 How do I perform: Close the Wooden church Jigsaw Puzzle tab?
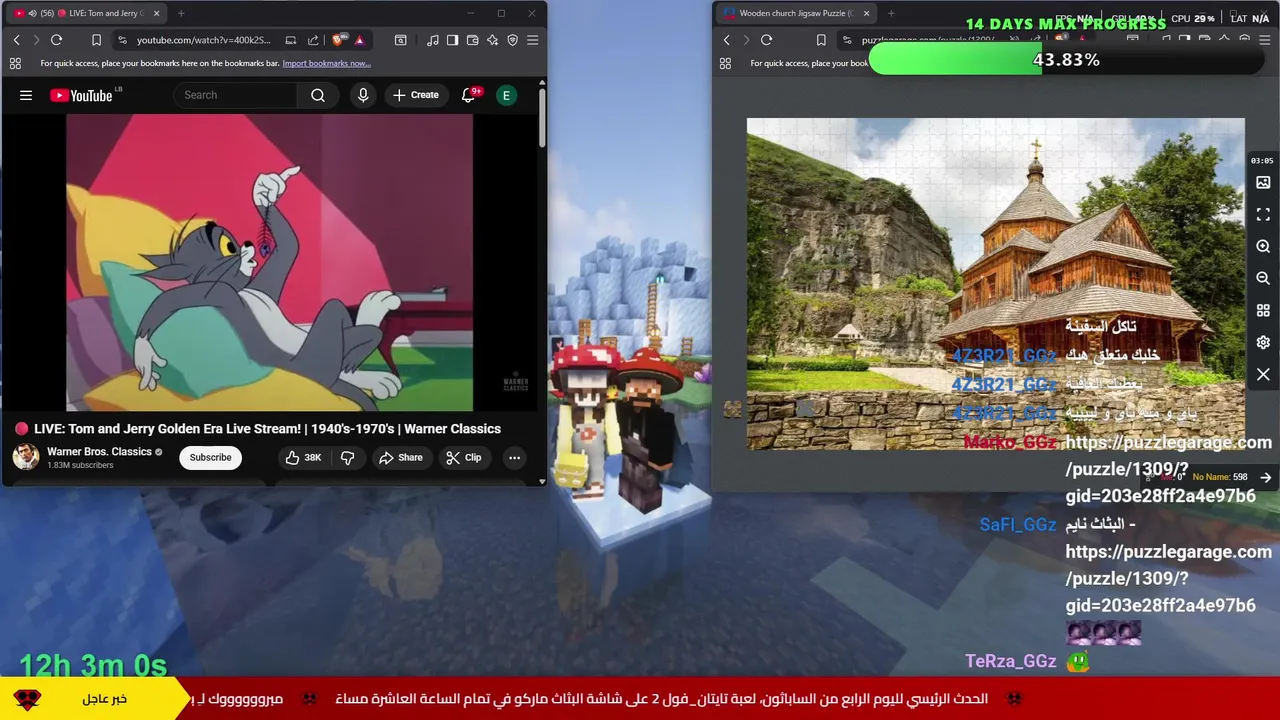coord(866,13)
